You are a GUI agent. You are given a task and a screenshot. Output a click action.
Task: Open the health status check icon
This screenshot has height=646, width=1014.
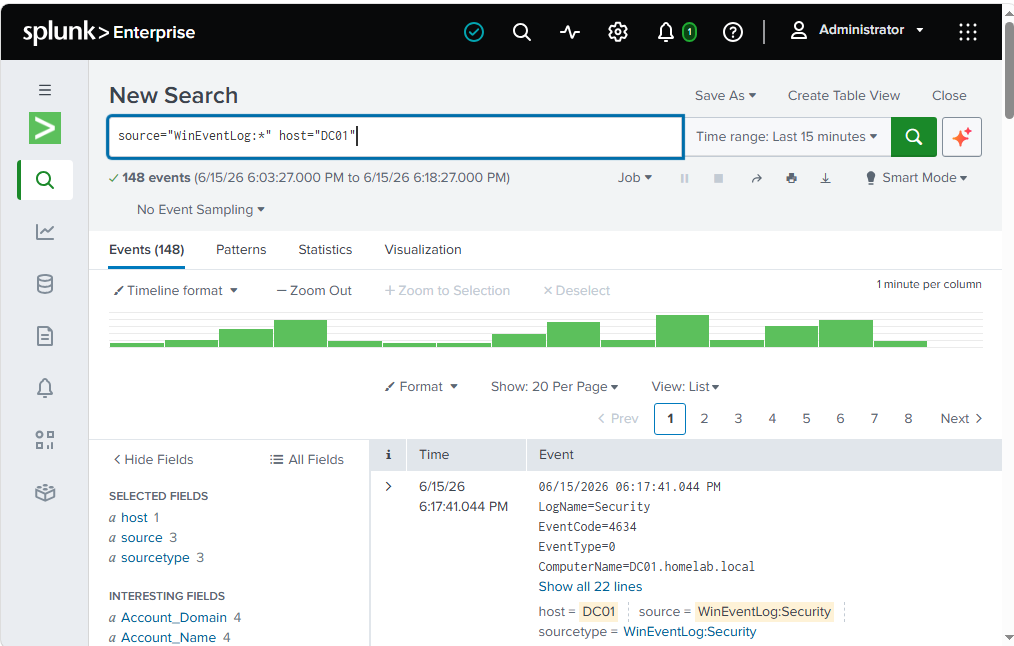[x=474, y=32]
